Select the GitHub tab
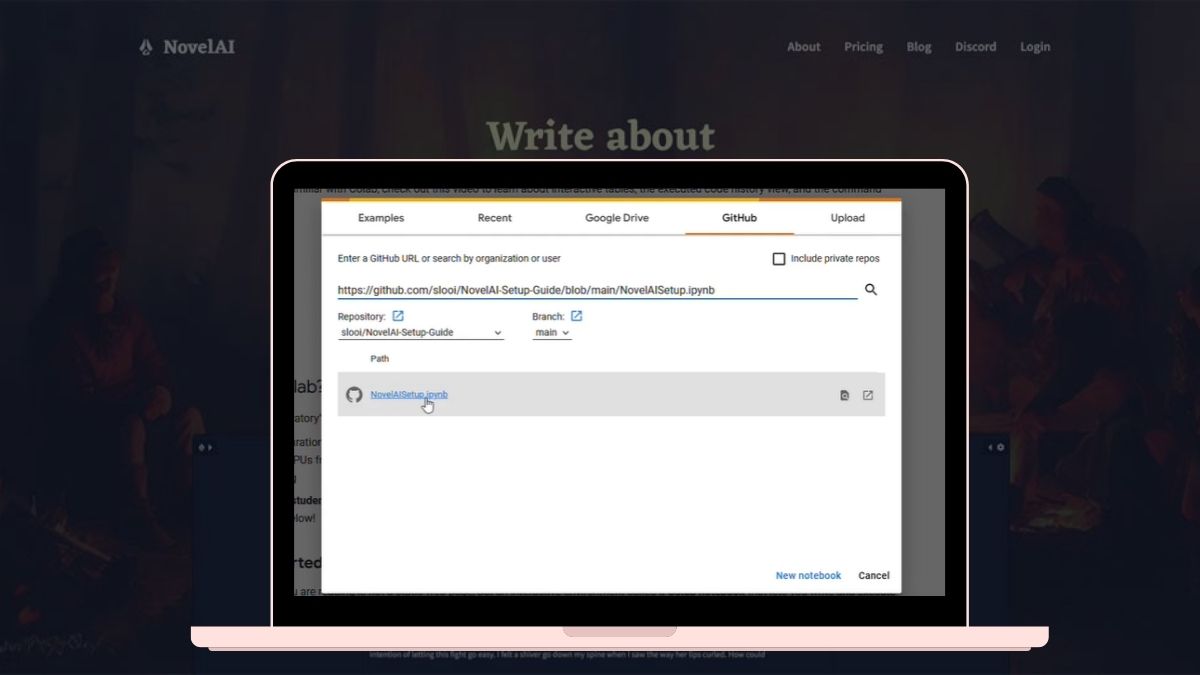1200x675 pixels. [x=740, y=218]
